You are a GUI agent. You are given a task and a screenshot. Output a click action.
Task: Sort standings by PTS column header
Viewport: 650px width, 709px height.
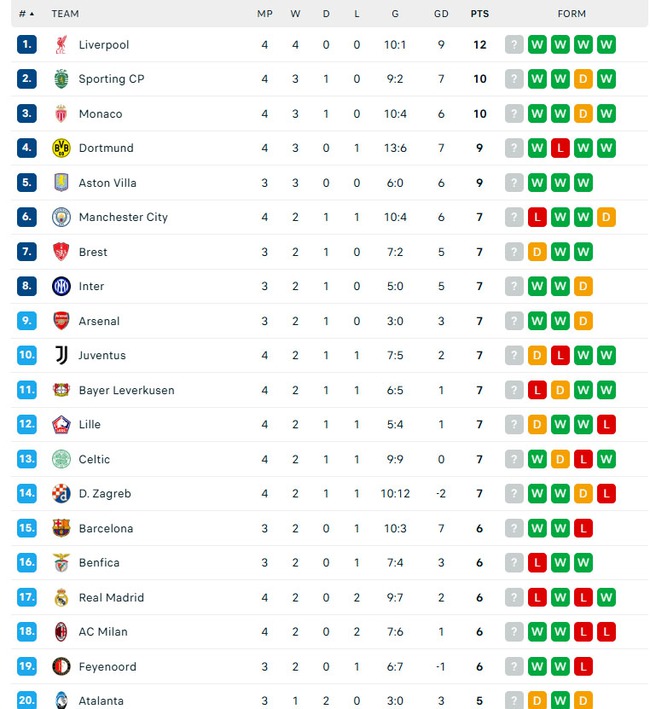[x=479, y=14]
